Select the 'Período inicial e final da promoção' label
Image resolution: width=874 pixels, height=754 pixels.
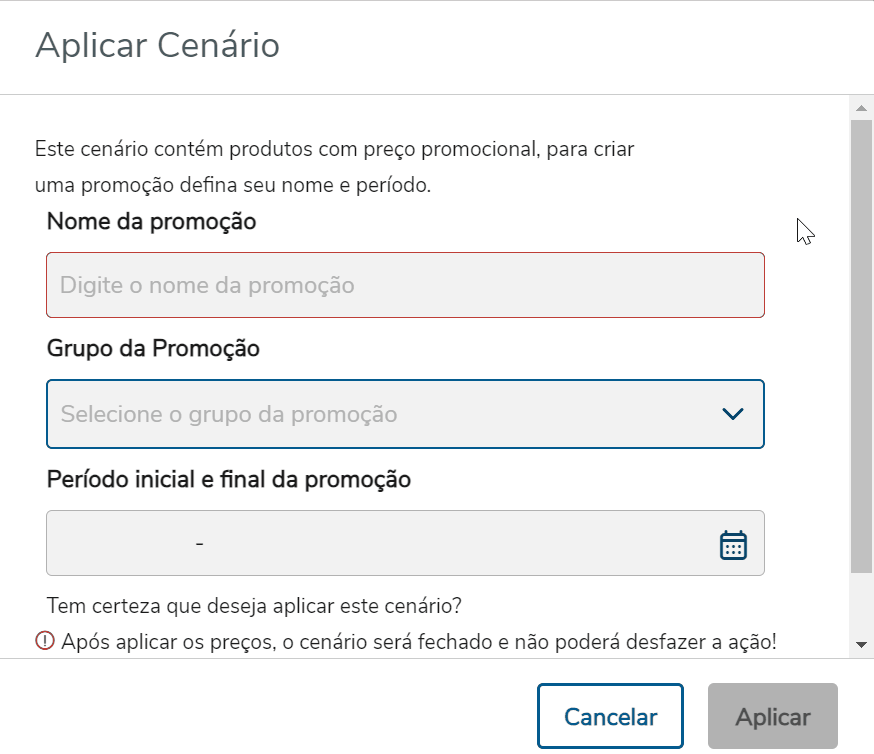click(x=229, y=479)
